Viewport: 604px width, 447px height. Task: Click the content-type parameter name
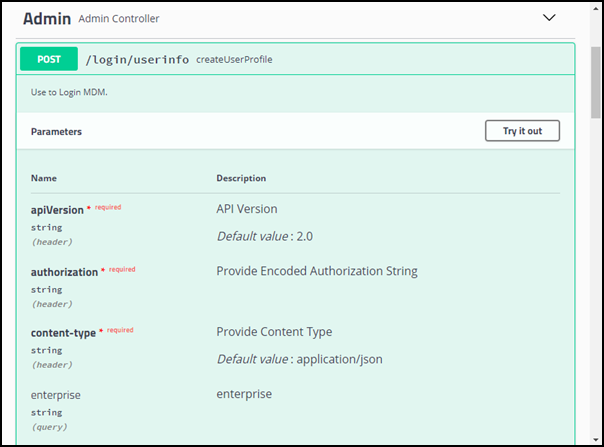click(x=63, y=332)
